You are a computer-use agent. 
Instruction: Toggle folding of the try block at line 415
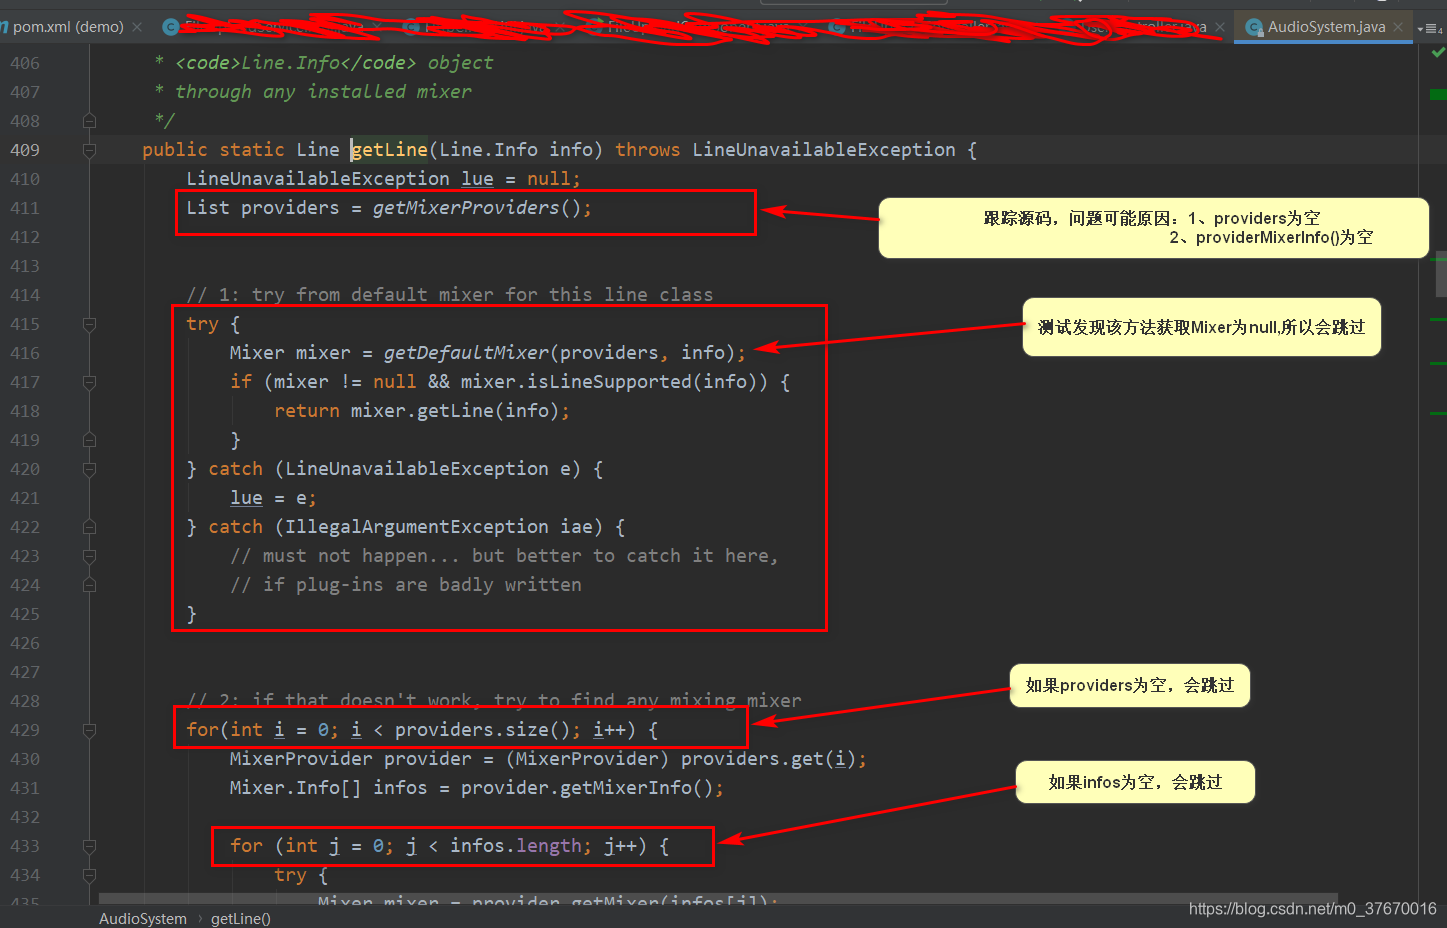click(x=88, y=323)
